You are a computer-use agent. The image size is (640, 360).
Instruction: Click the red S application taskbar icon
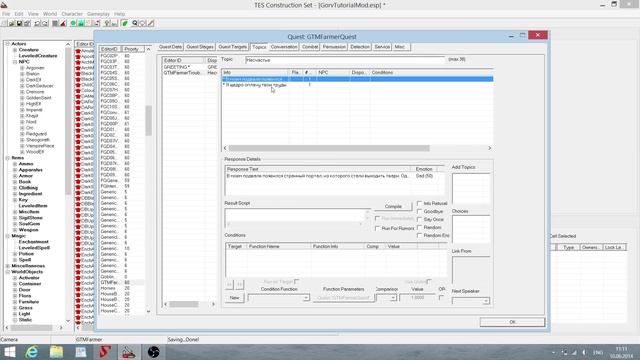point(105,352)
